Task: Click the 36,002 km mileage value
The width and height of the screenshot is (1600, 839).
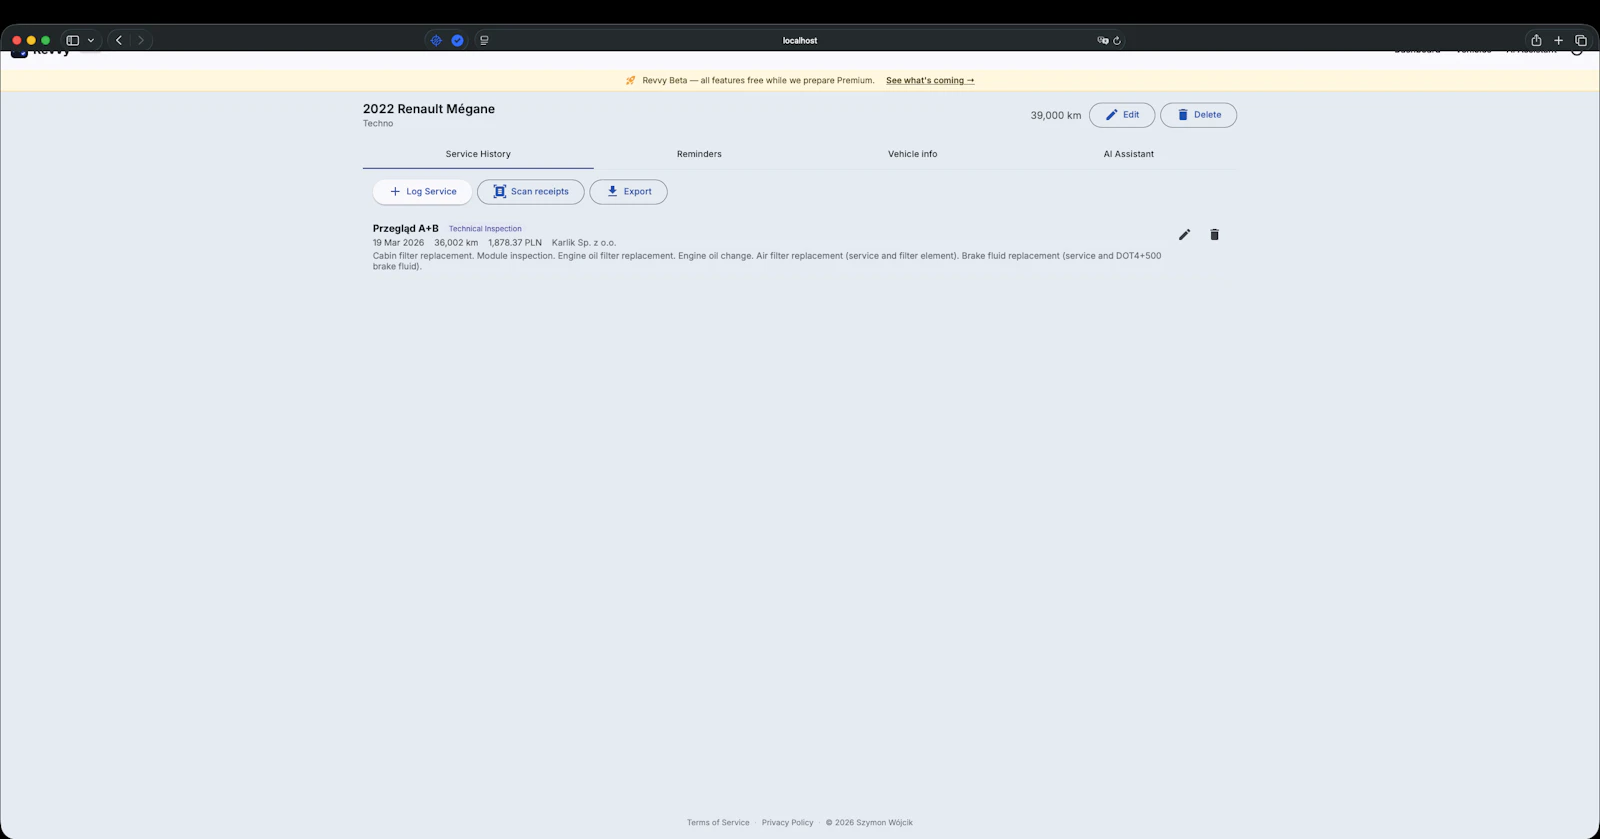Action: pos(456,243)
